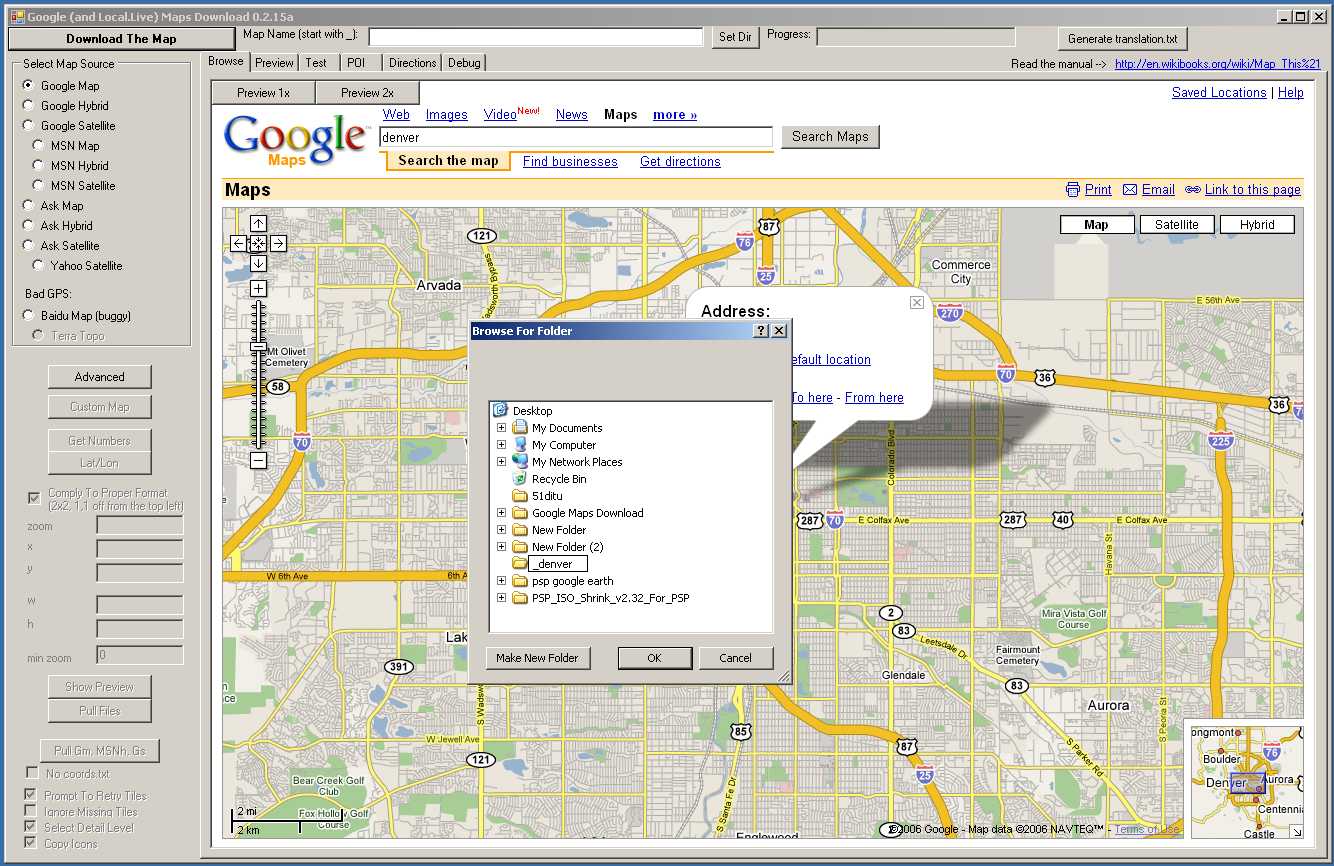Click the Browse For Folder help button
The image size is (1334, 866).
[760, 331]
